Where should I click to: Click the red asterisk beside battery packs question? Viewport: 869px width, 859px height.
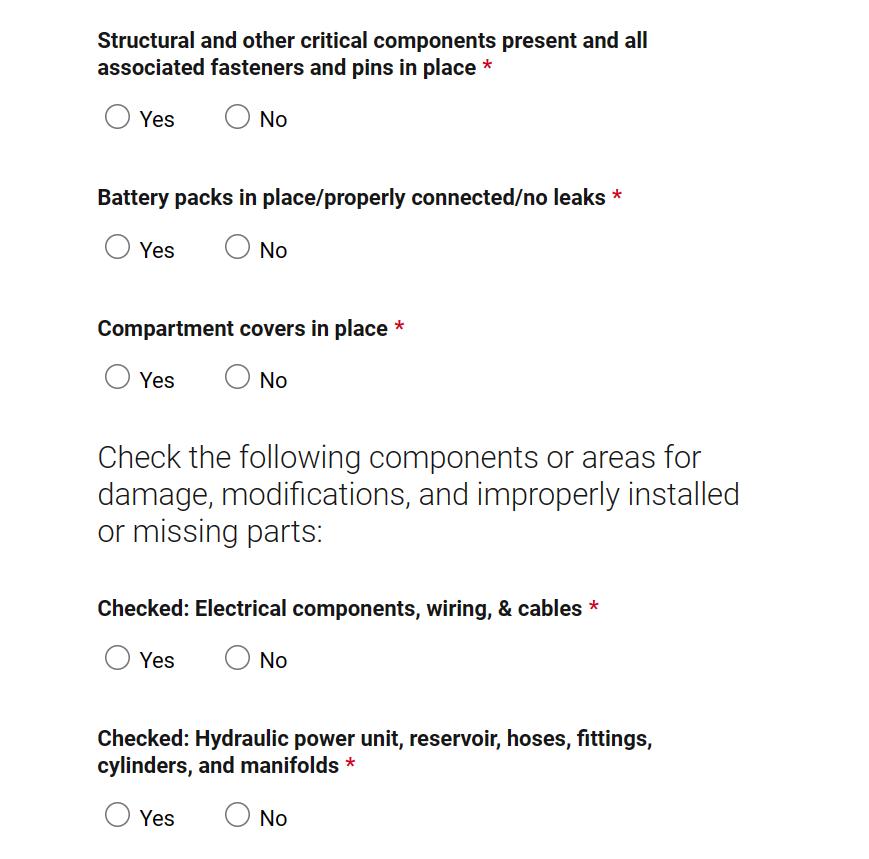click(x=617, y=197)
